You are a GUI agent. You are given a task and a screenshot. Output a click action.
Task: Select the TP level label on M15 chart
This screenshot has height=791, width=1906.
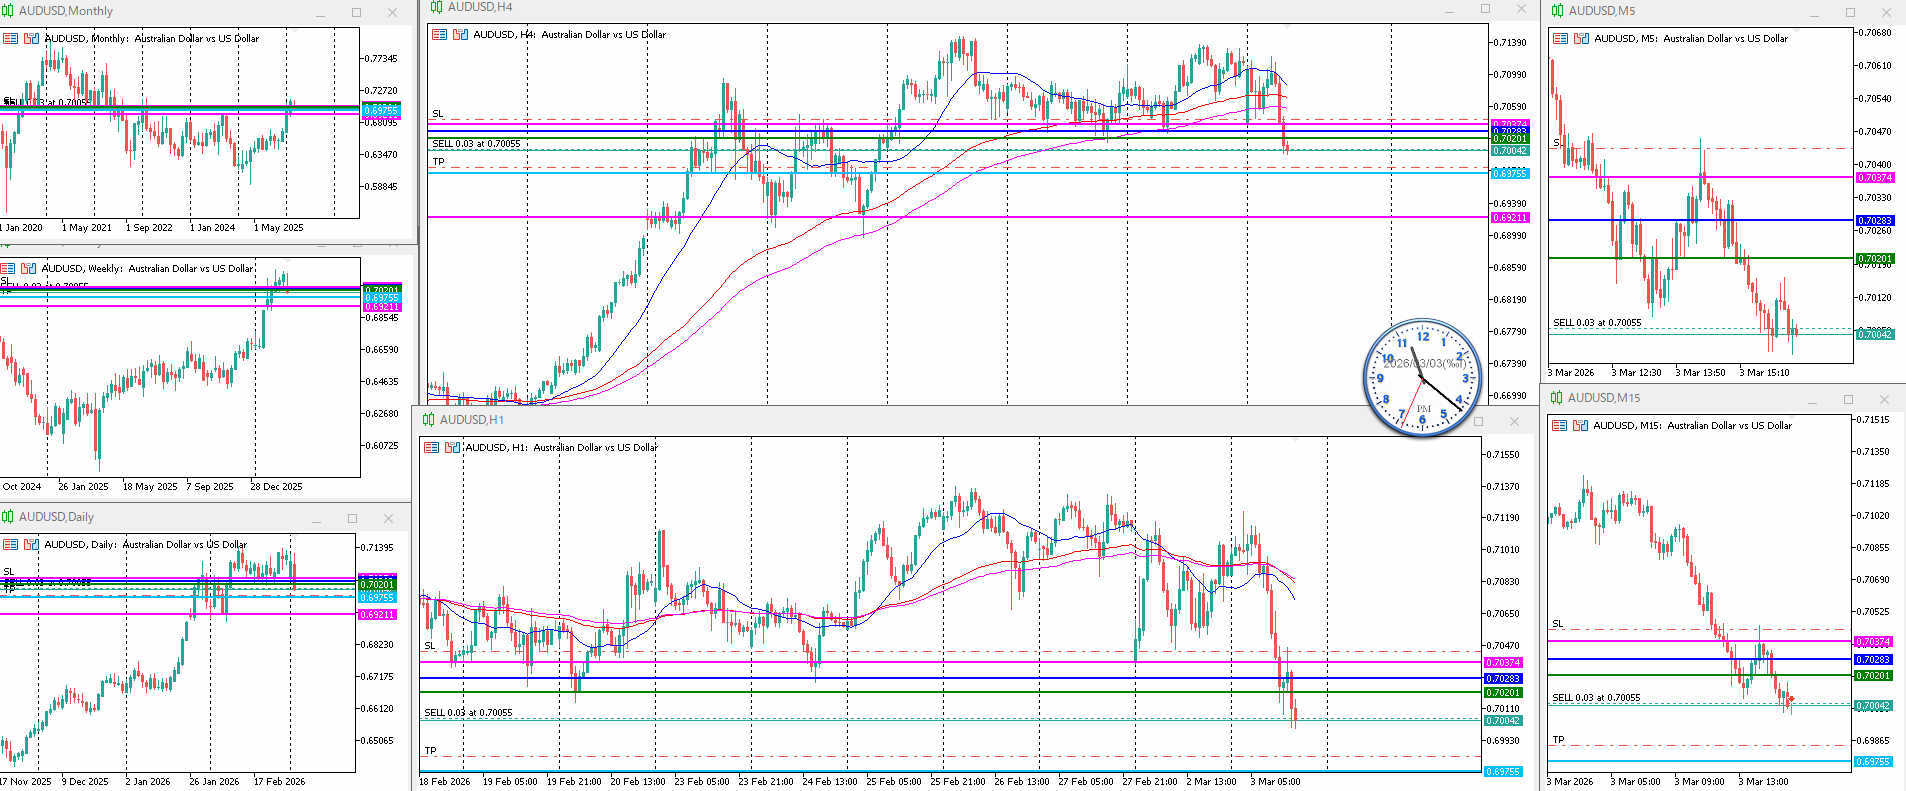point(1558,740)
